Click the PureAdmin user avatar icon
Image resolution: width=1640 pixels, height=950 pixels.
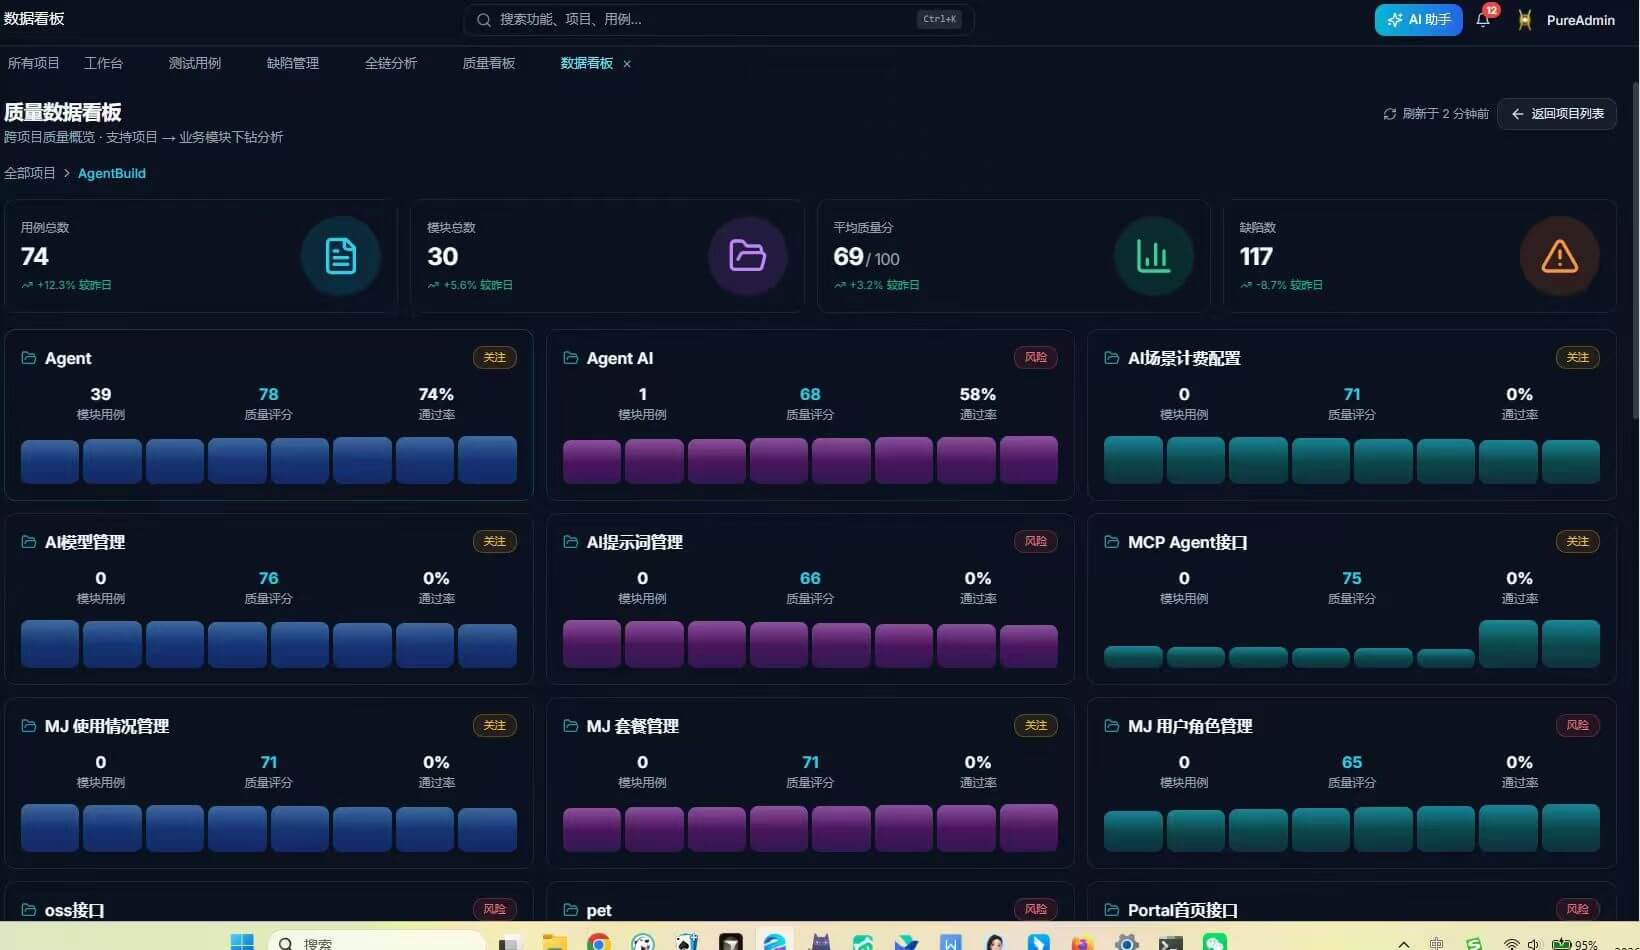click(x=1525, y=20)
